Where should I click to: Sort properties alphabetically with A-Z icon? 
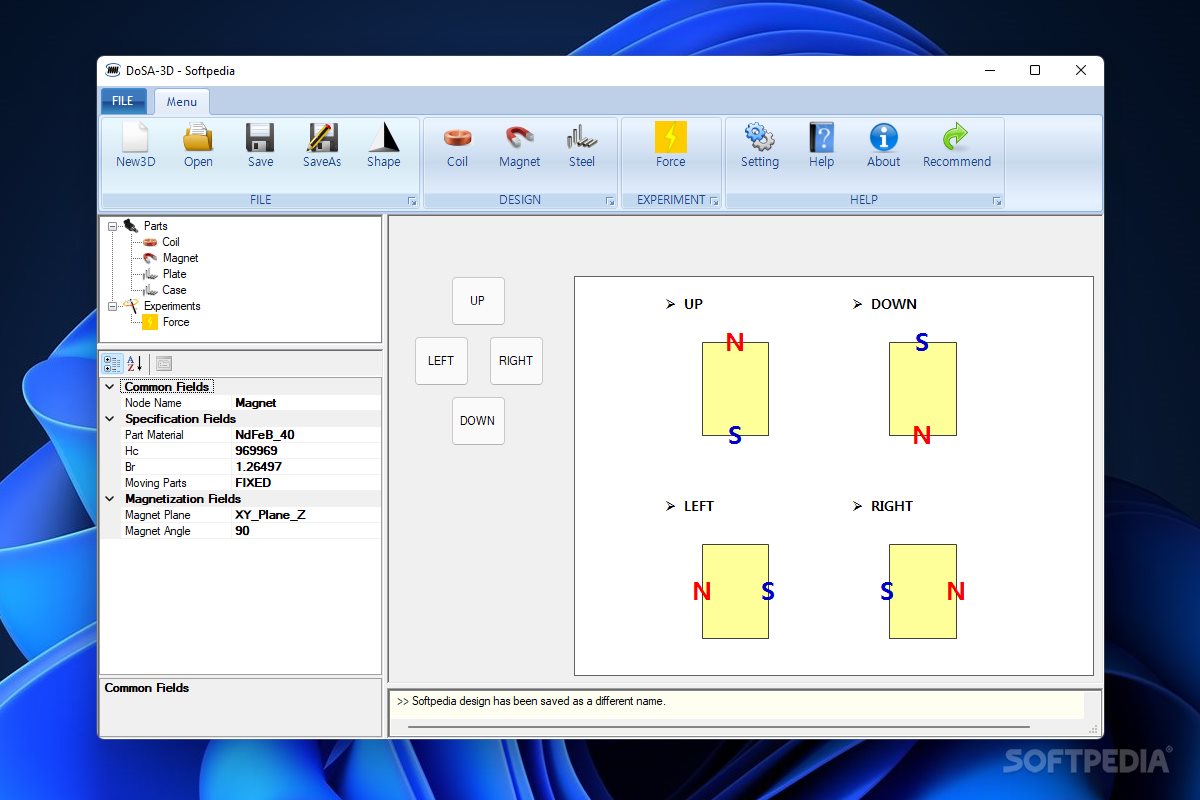tap(135, 363)
